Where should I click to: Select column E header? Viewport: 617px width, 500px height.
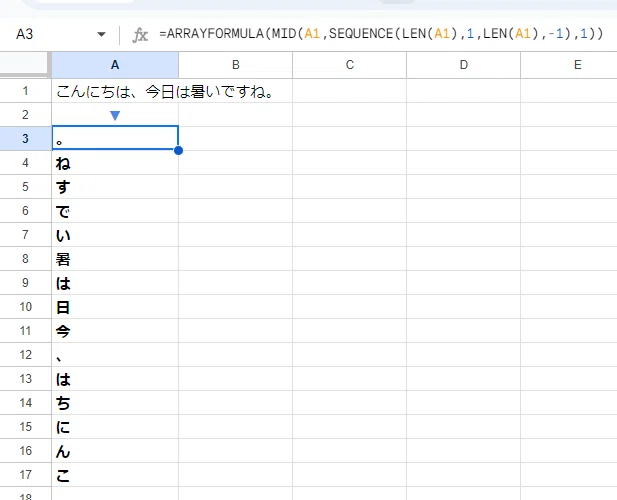pyautogui.click(x=569, y=65)
